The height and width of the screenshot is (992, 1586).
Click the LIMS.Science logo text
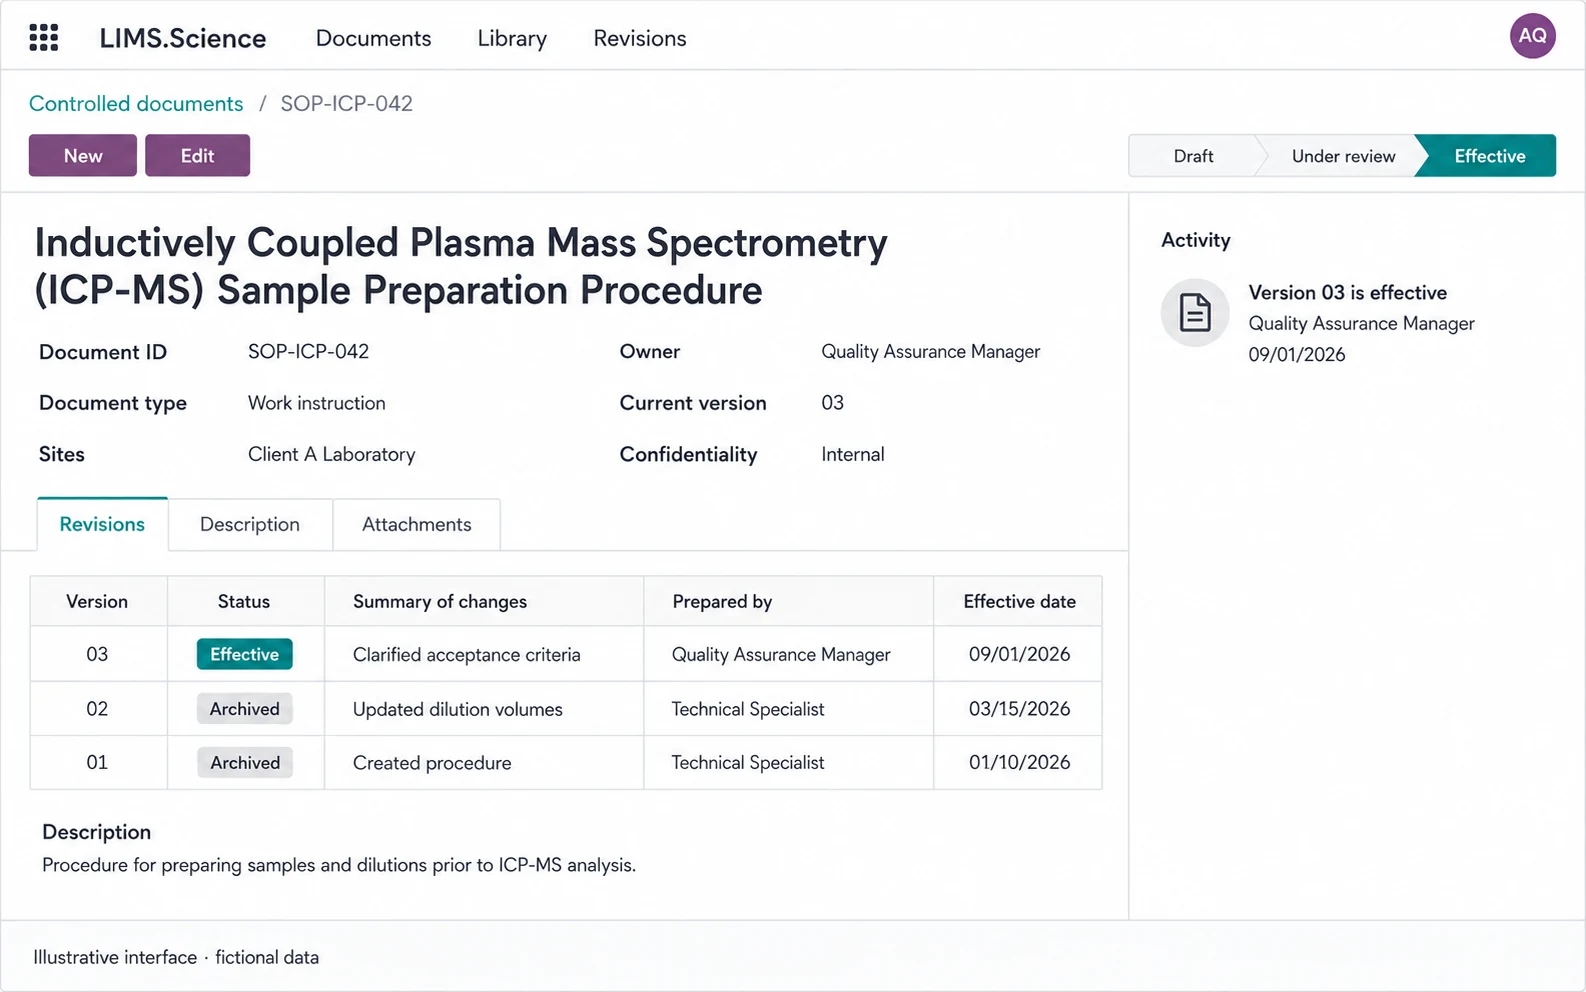click(x=183, y=38)
